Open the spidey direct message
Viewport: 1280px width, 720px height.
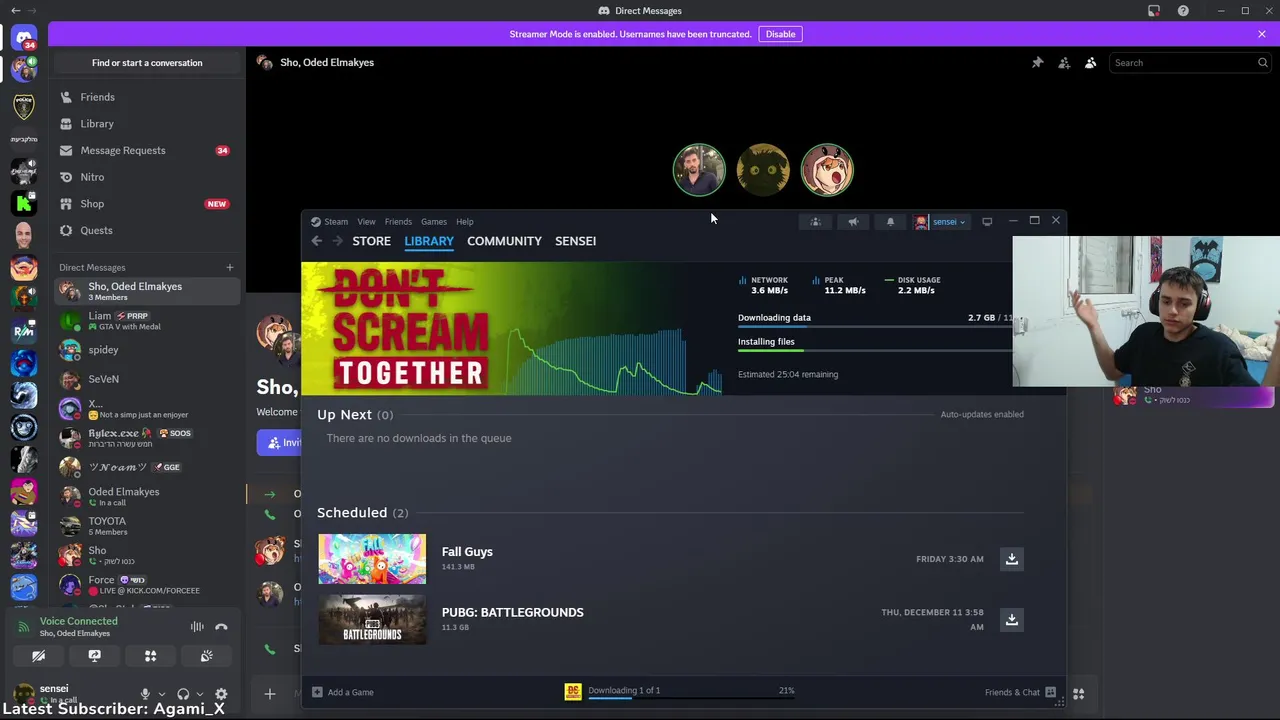click(x=147, y=350)
